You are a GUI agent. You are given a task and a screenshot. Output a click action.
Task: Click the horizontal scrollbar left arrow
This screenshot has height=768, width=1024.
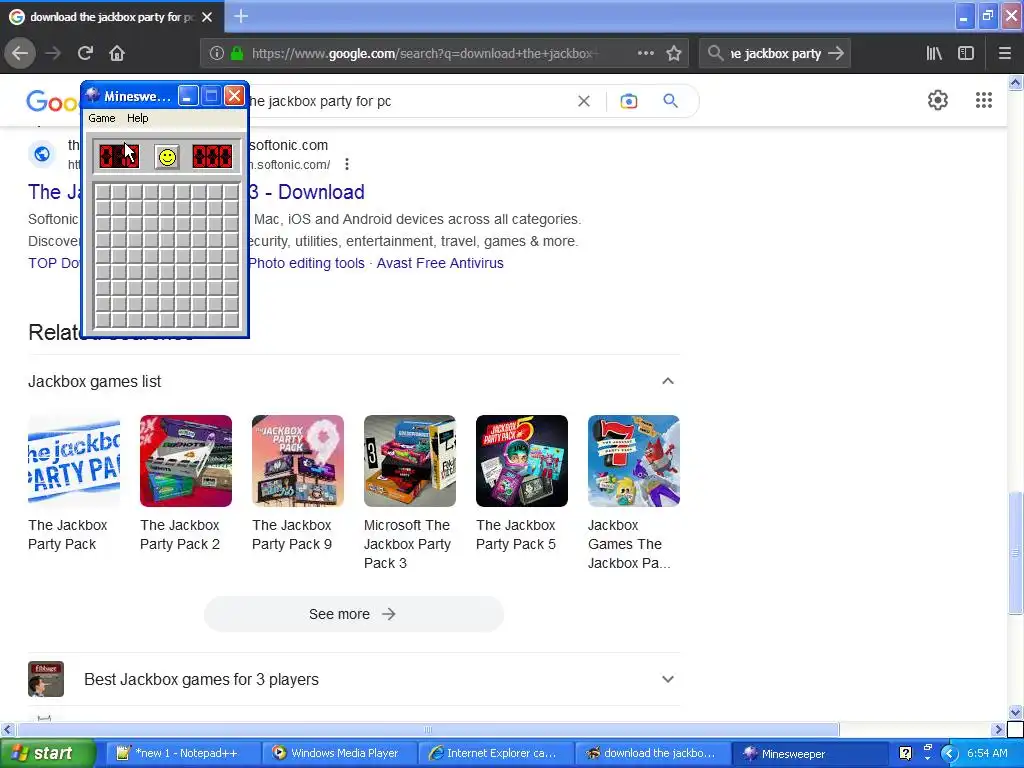pyautogui.click(x=7, y=729)
